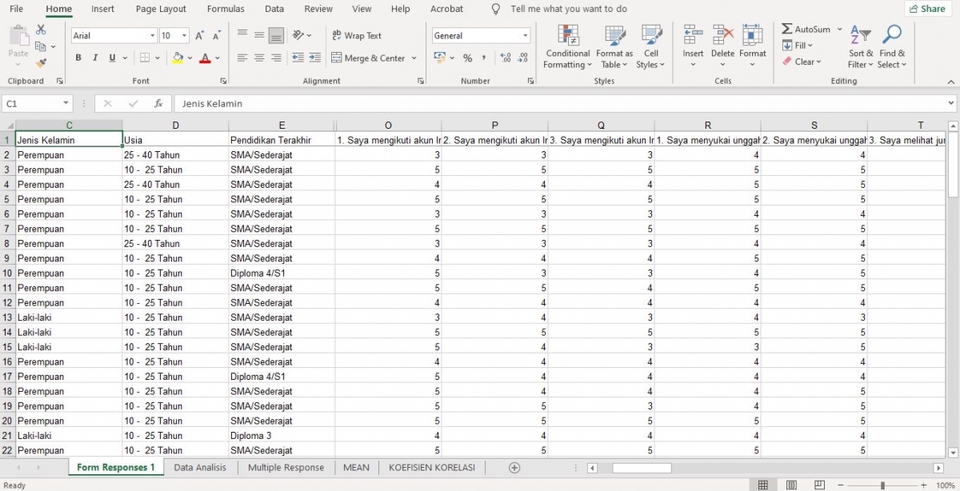Open Name Box dropdown
Image resolution: width=960 pixels, height=491 pixels.
pos(66,103)
